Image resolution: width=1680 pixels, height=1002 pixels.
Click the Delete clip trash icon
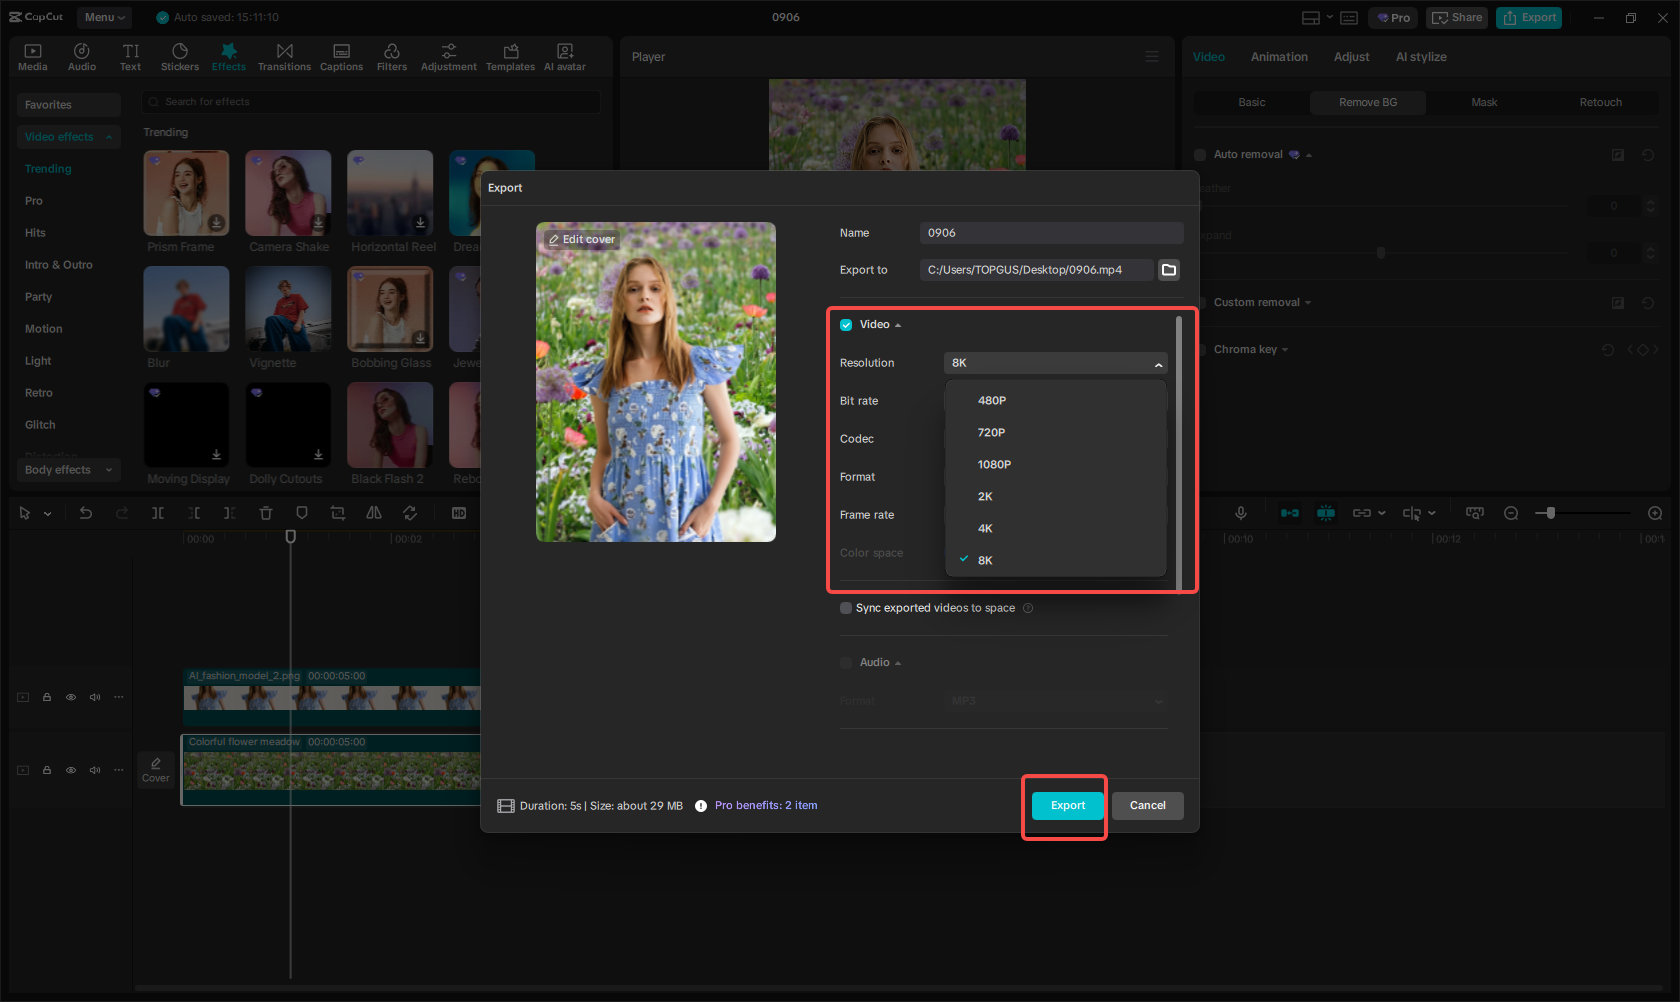[x=265, y=512]
